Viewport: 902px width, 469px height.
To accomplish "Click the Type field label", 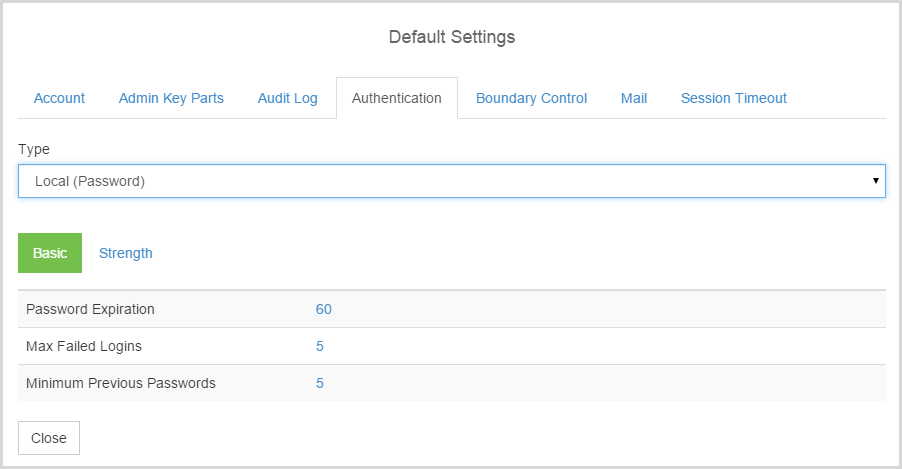I will 34,150.
